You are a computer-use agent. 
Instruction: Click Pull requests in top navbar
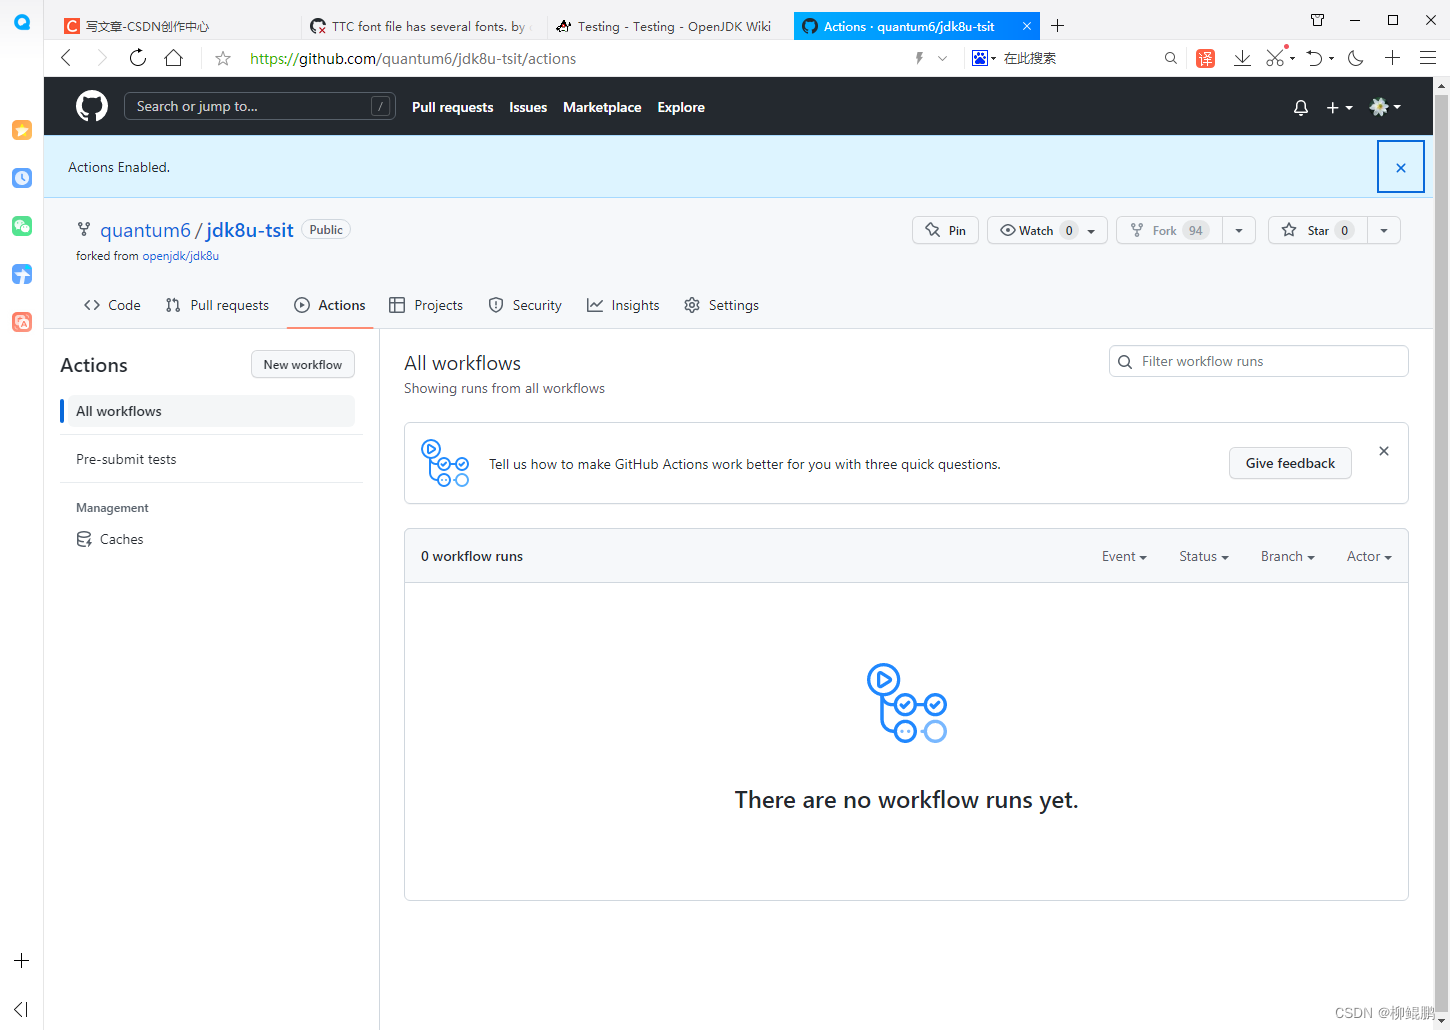(452, 107)
